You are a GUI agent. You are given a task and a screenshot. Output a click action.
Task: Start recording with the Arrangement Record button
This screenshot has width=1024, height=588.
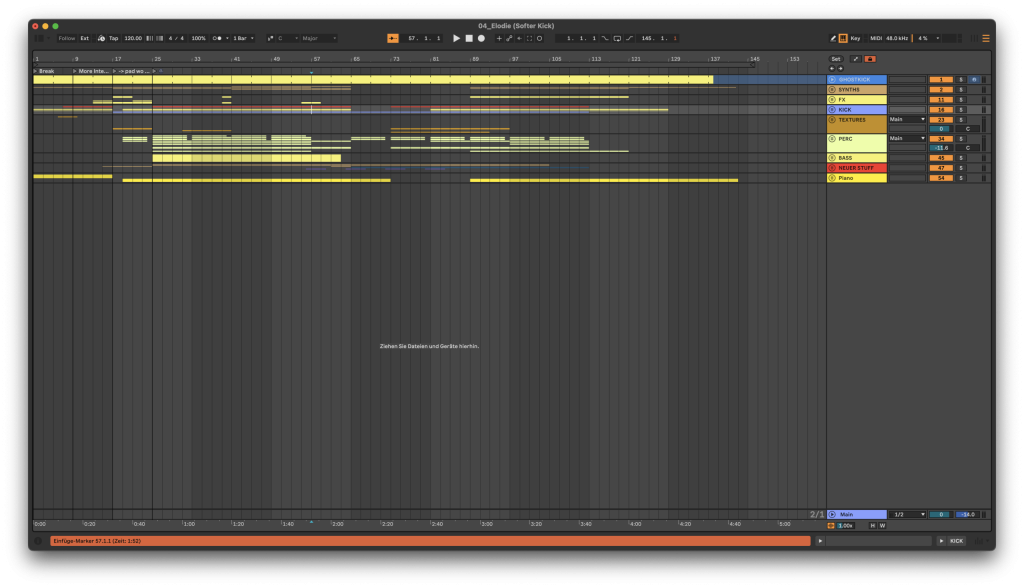[481, 38]
